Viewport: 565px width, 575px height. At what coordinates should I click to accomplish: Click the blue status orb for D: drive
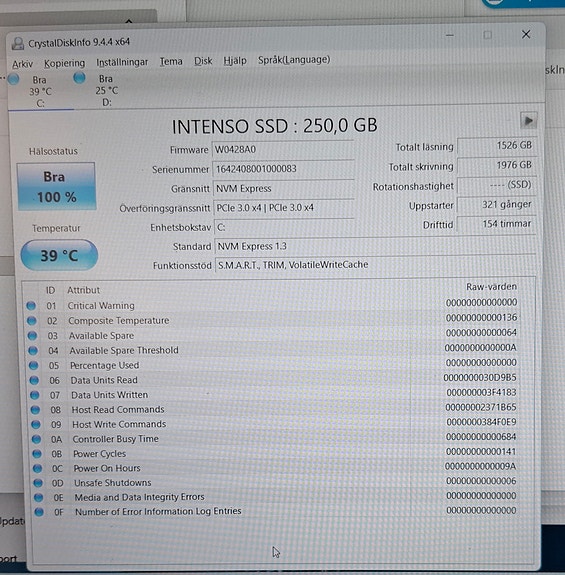[80, 78]
